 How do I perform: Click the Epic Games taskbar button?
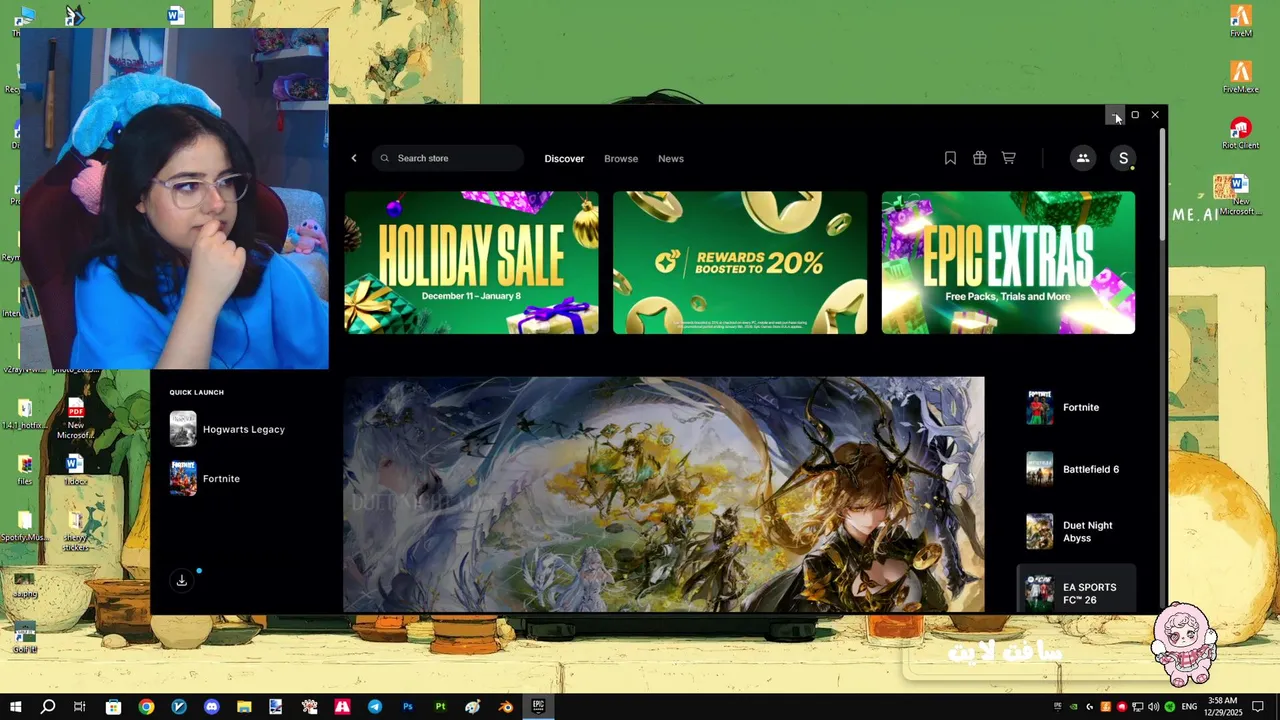point(538,706)
